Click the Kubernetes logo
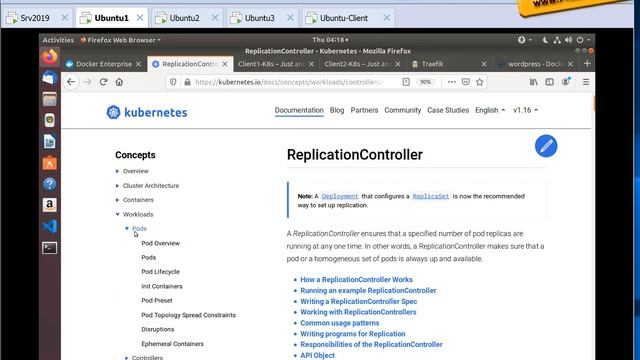This screenshot has height=360, width=640. (x=147, y=112)
